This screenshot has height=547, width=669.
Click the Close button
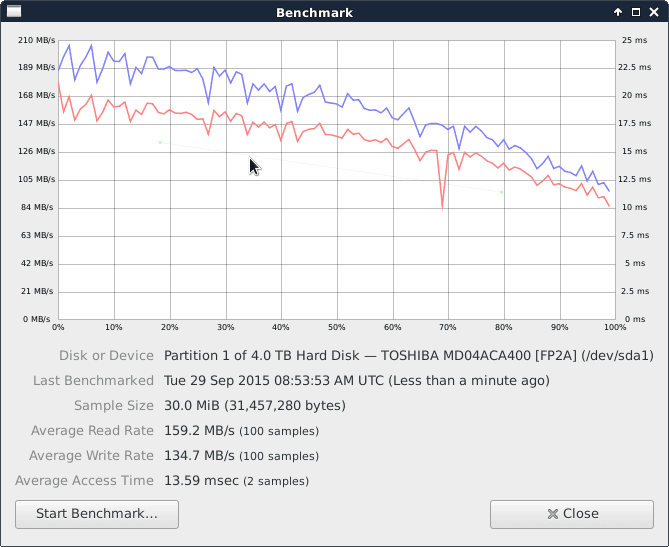[x=572, y=514]
